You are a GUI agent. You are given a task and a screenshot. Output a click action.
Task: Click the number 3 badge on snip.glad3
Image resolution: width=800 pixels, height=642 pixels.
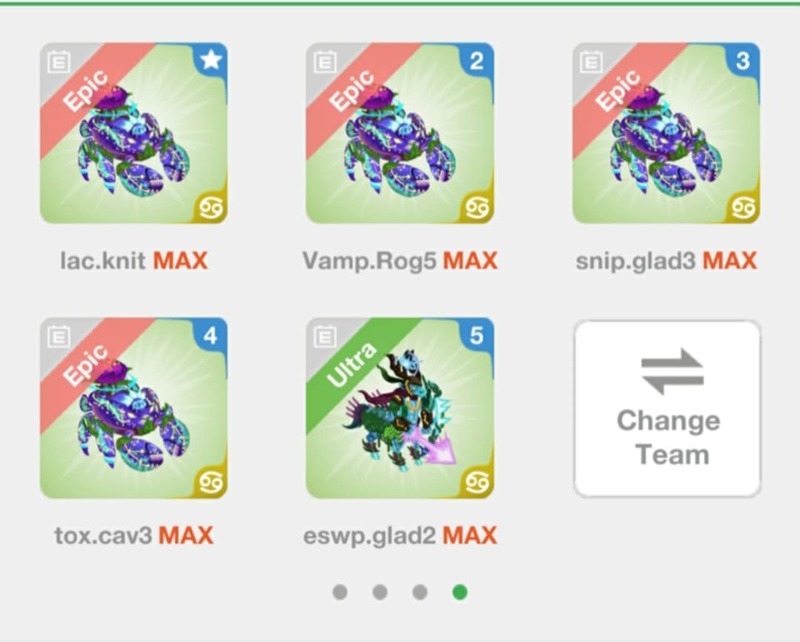click(743, 61)
